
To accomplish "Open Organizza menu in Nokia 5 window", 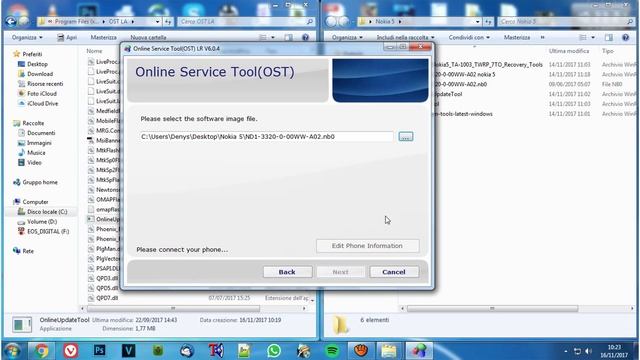I will pyautogui.click(x=347, y=37).
